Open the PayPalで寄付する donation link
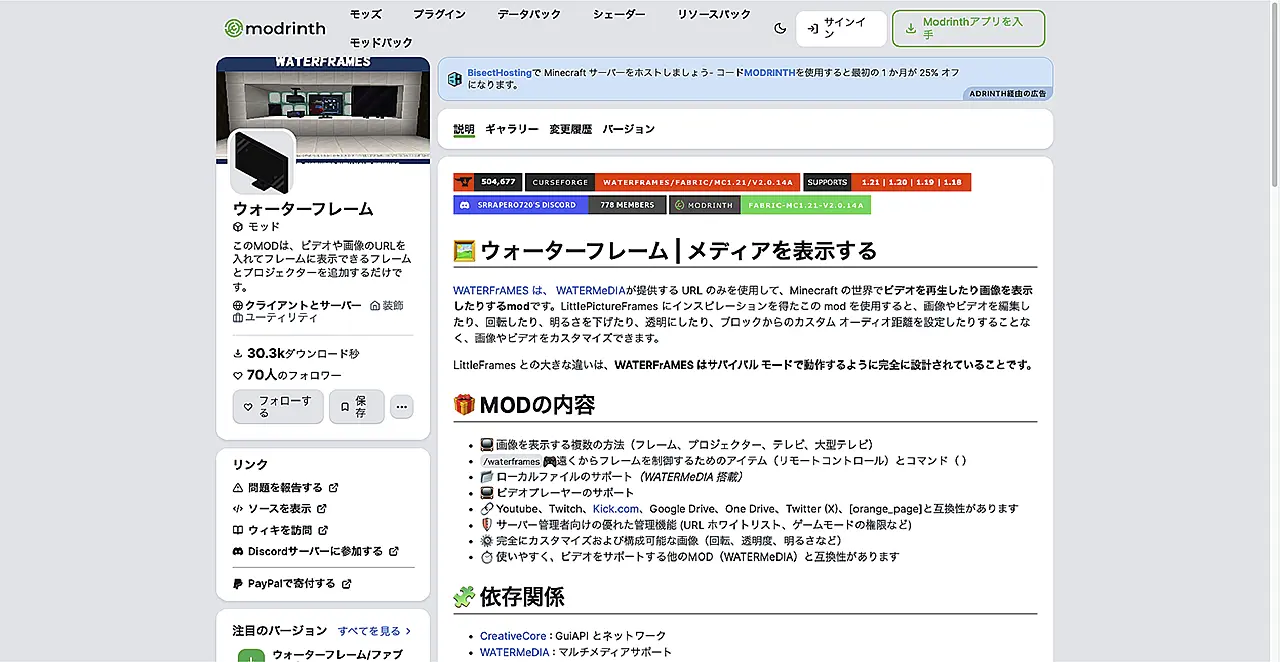Screen dimensions: 1280x662 coord(291,584)
